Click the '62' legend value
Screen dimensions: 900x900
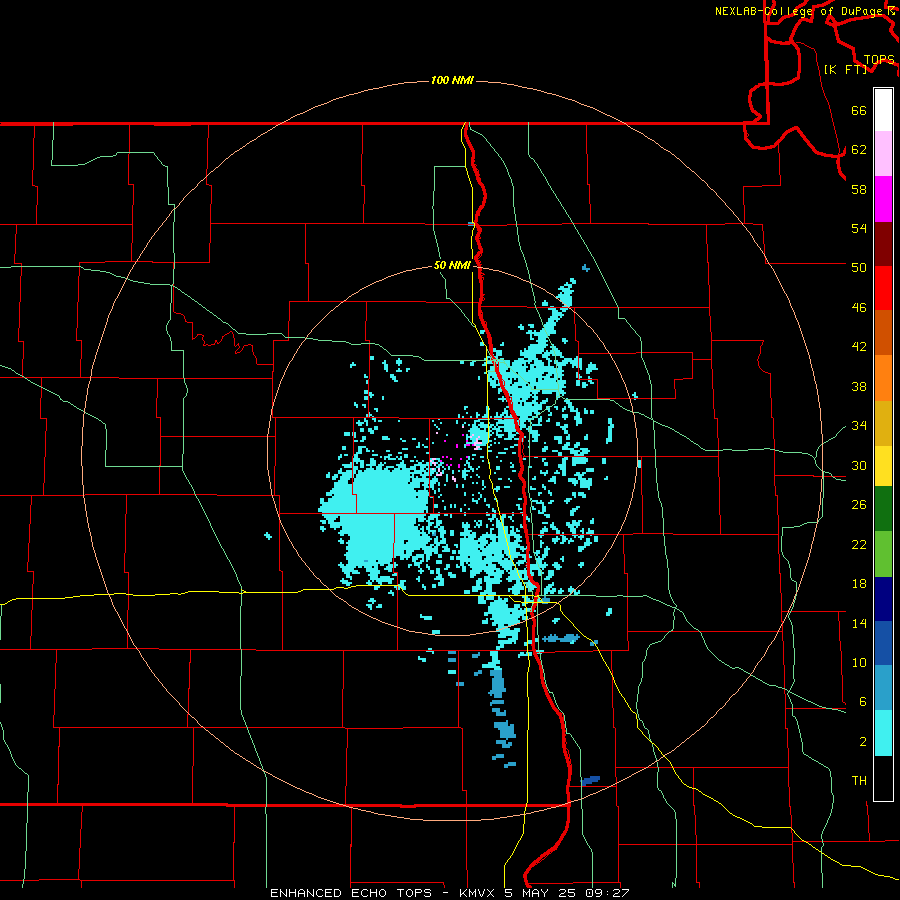click(x=859, y=150)
